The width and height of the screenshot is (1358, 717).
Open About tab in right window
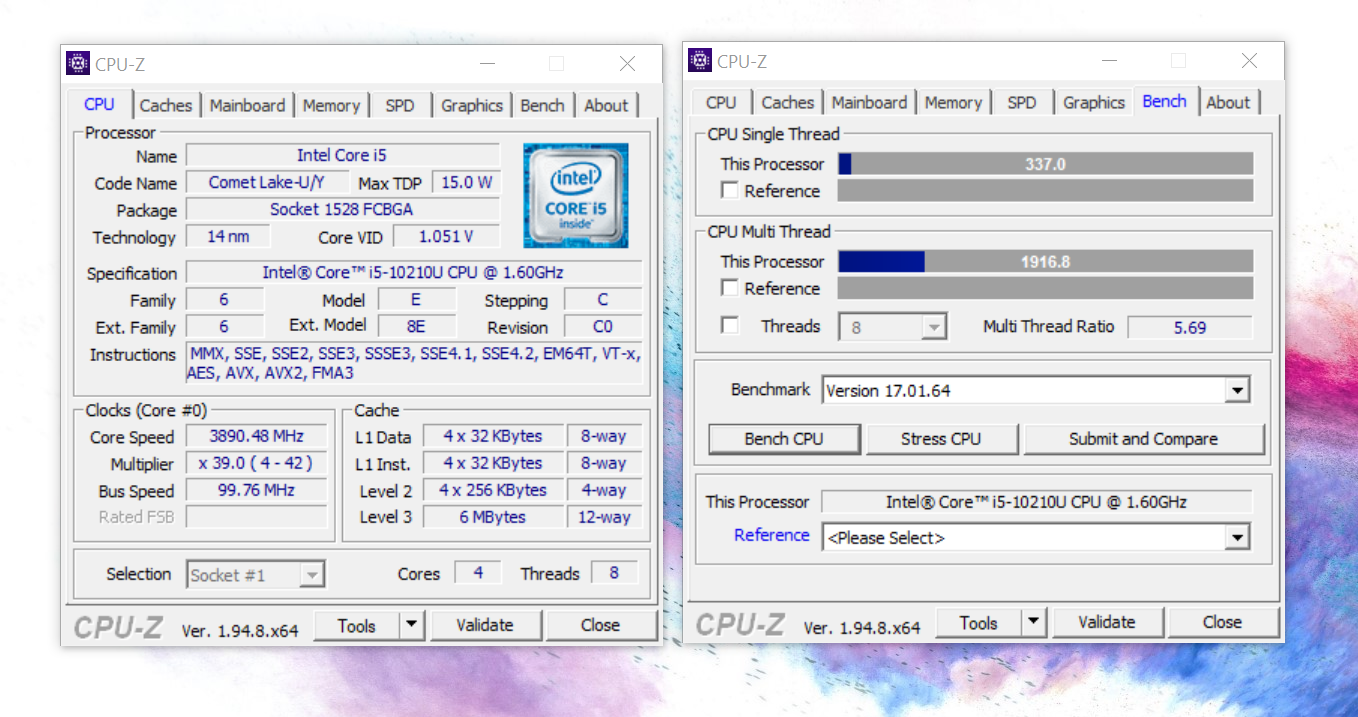[1228, 103]
